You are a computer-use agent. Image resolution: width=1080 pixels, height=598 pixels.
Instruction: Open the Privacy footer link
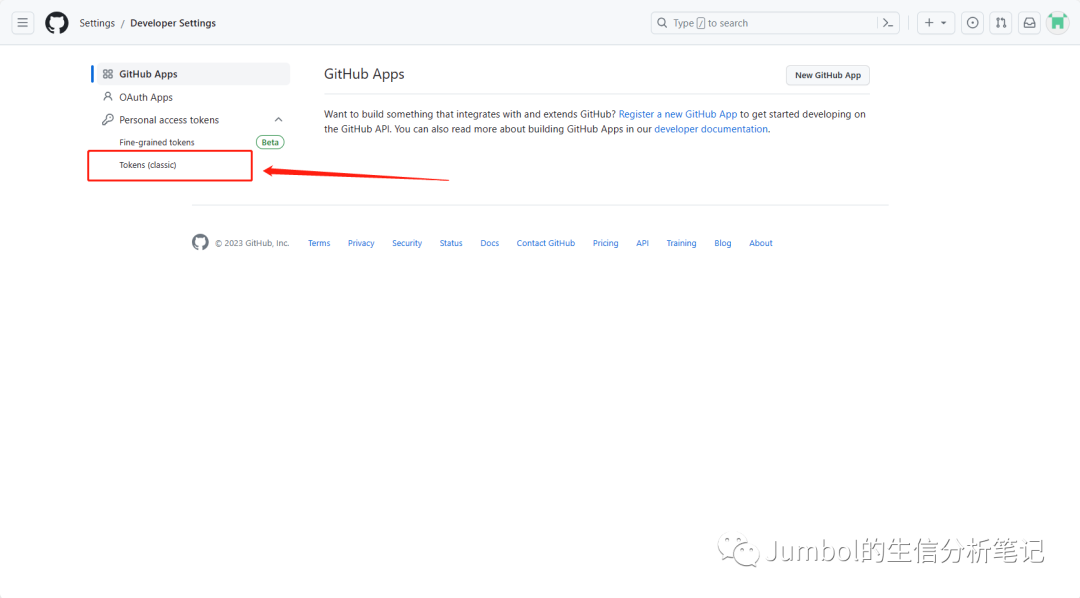(x=361, y=243)
